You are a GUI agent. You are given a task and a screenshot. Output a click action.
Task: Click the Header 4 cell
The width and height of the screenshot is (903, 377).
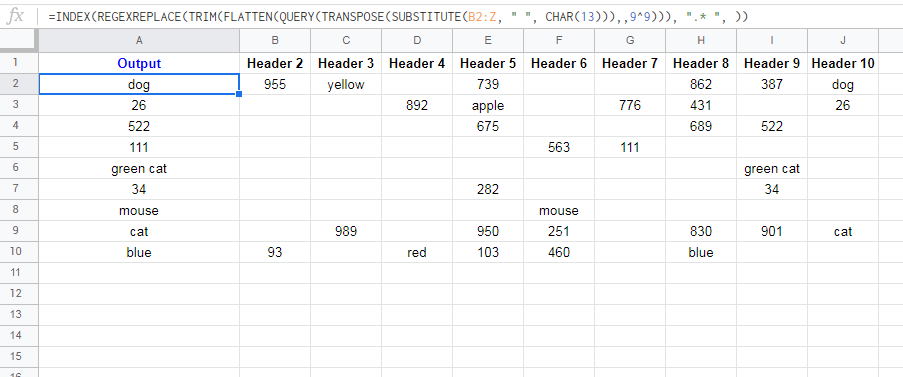tap(417, 63)
